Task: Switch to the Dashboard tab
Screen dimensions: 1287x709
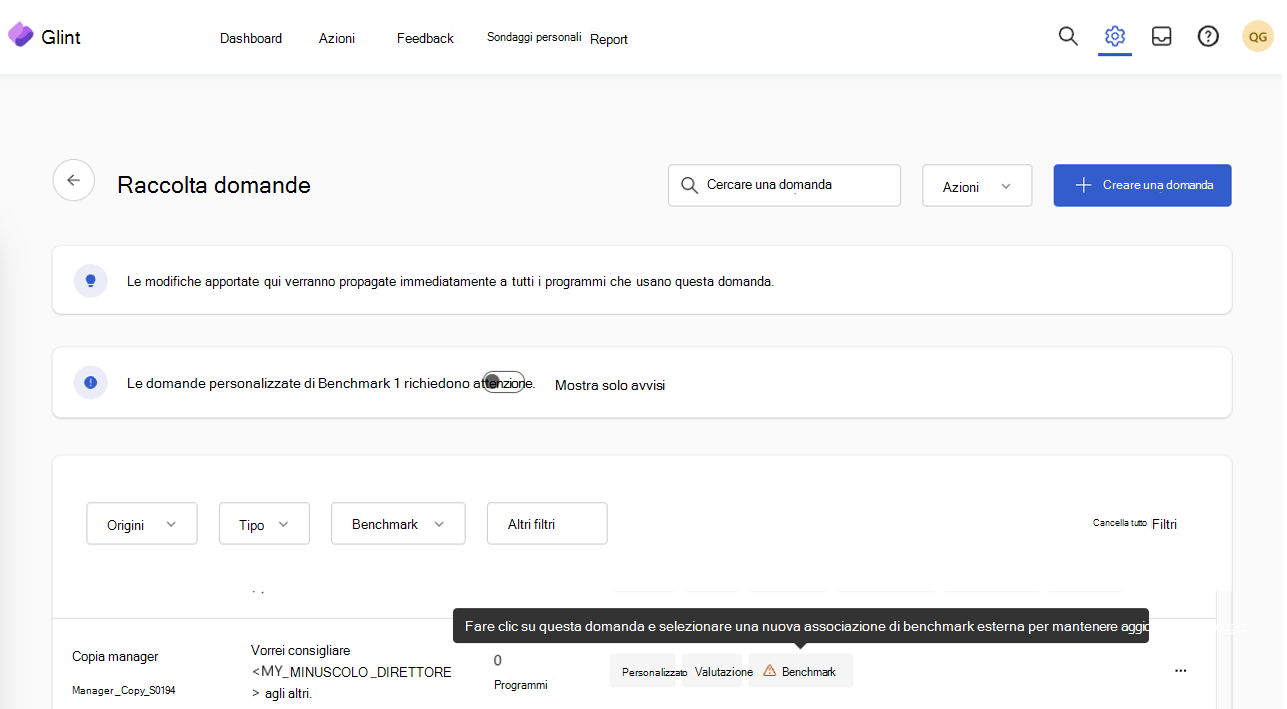Action: coord(250,38)
